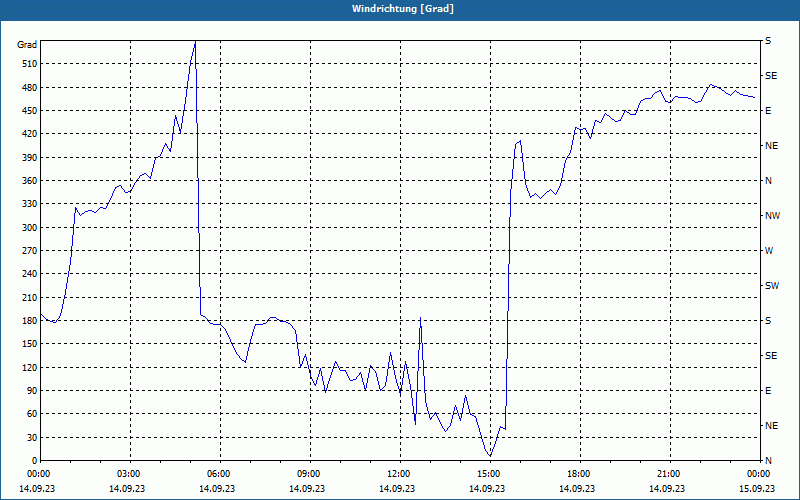Select the 180 degree axis label
The height and width of the screenshot is (500, 800).
(30, 320)
